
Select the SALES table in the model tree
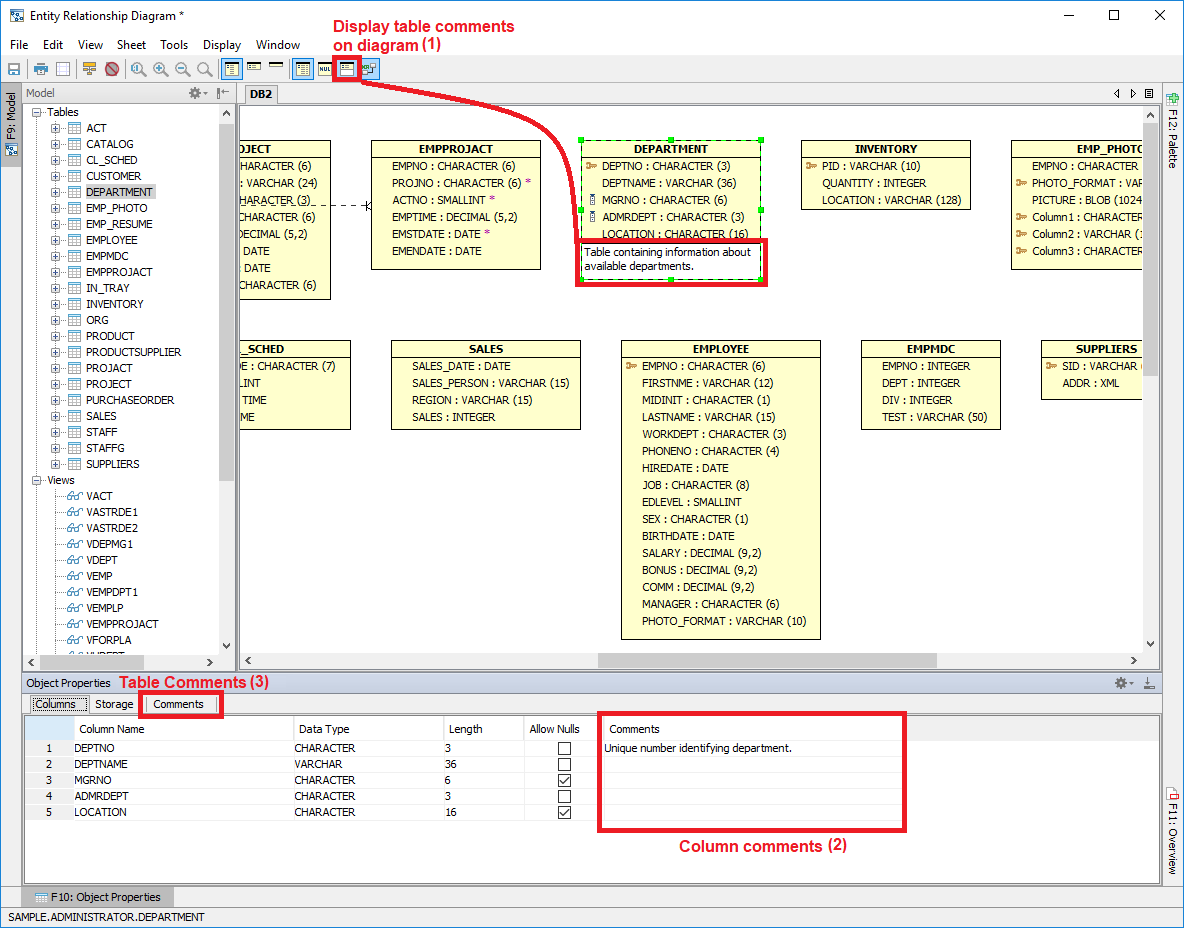101,416
